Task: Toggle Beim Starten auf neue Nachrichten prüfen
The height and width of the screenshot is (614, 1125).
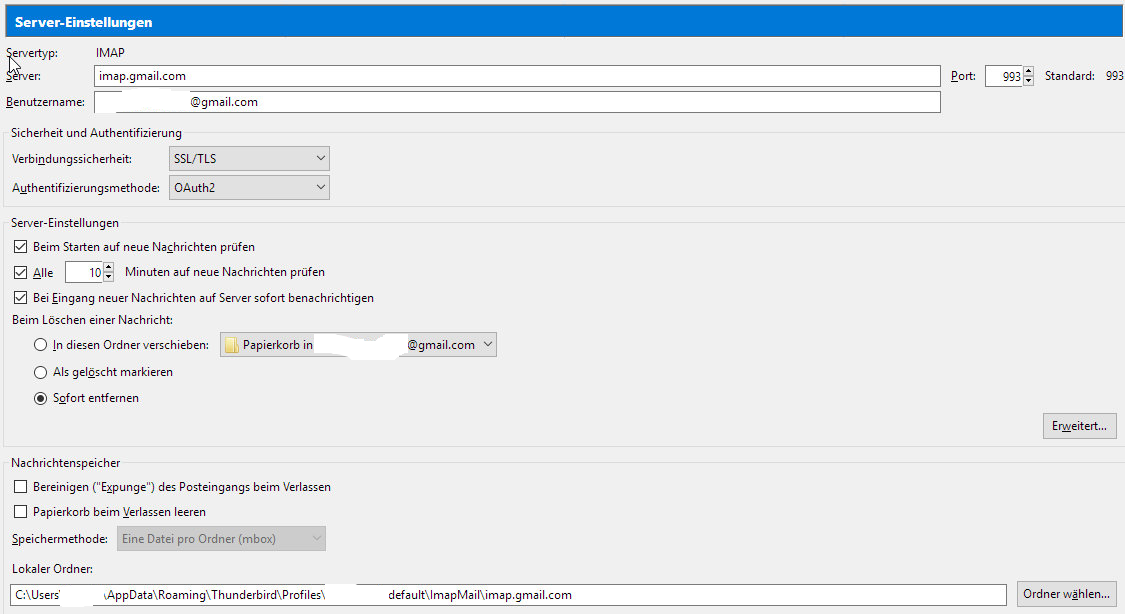Action: pyautogui.click(x=21, y=247)
